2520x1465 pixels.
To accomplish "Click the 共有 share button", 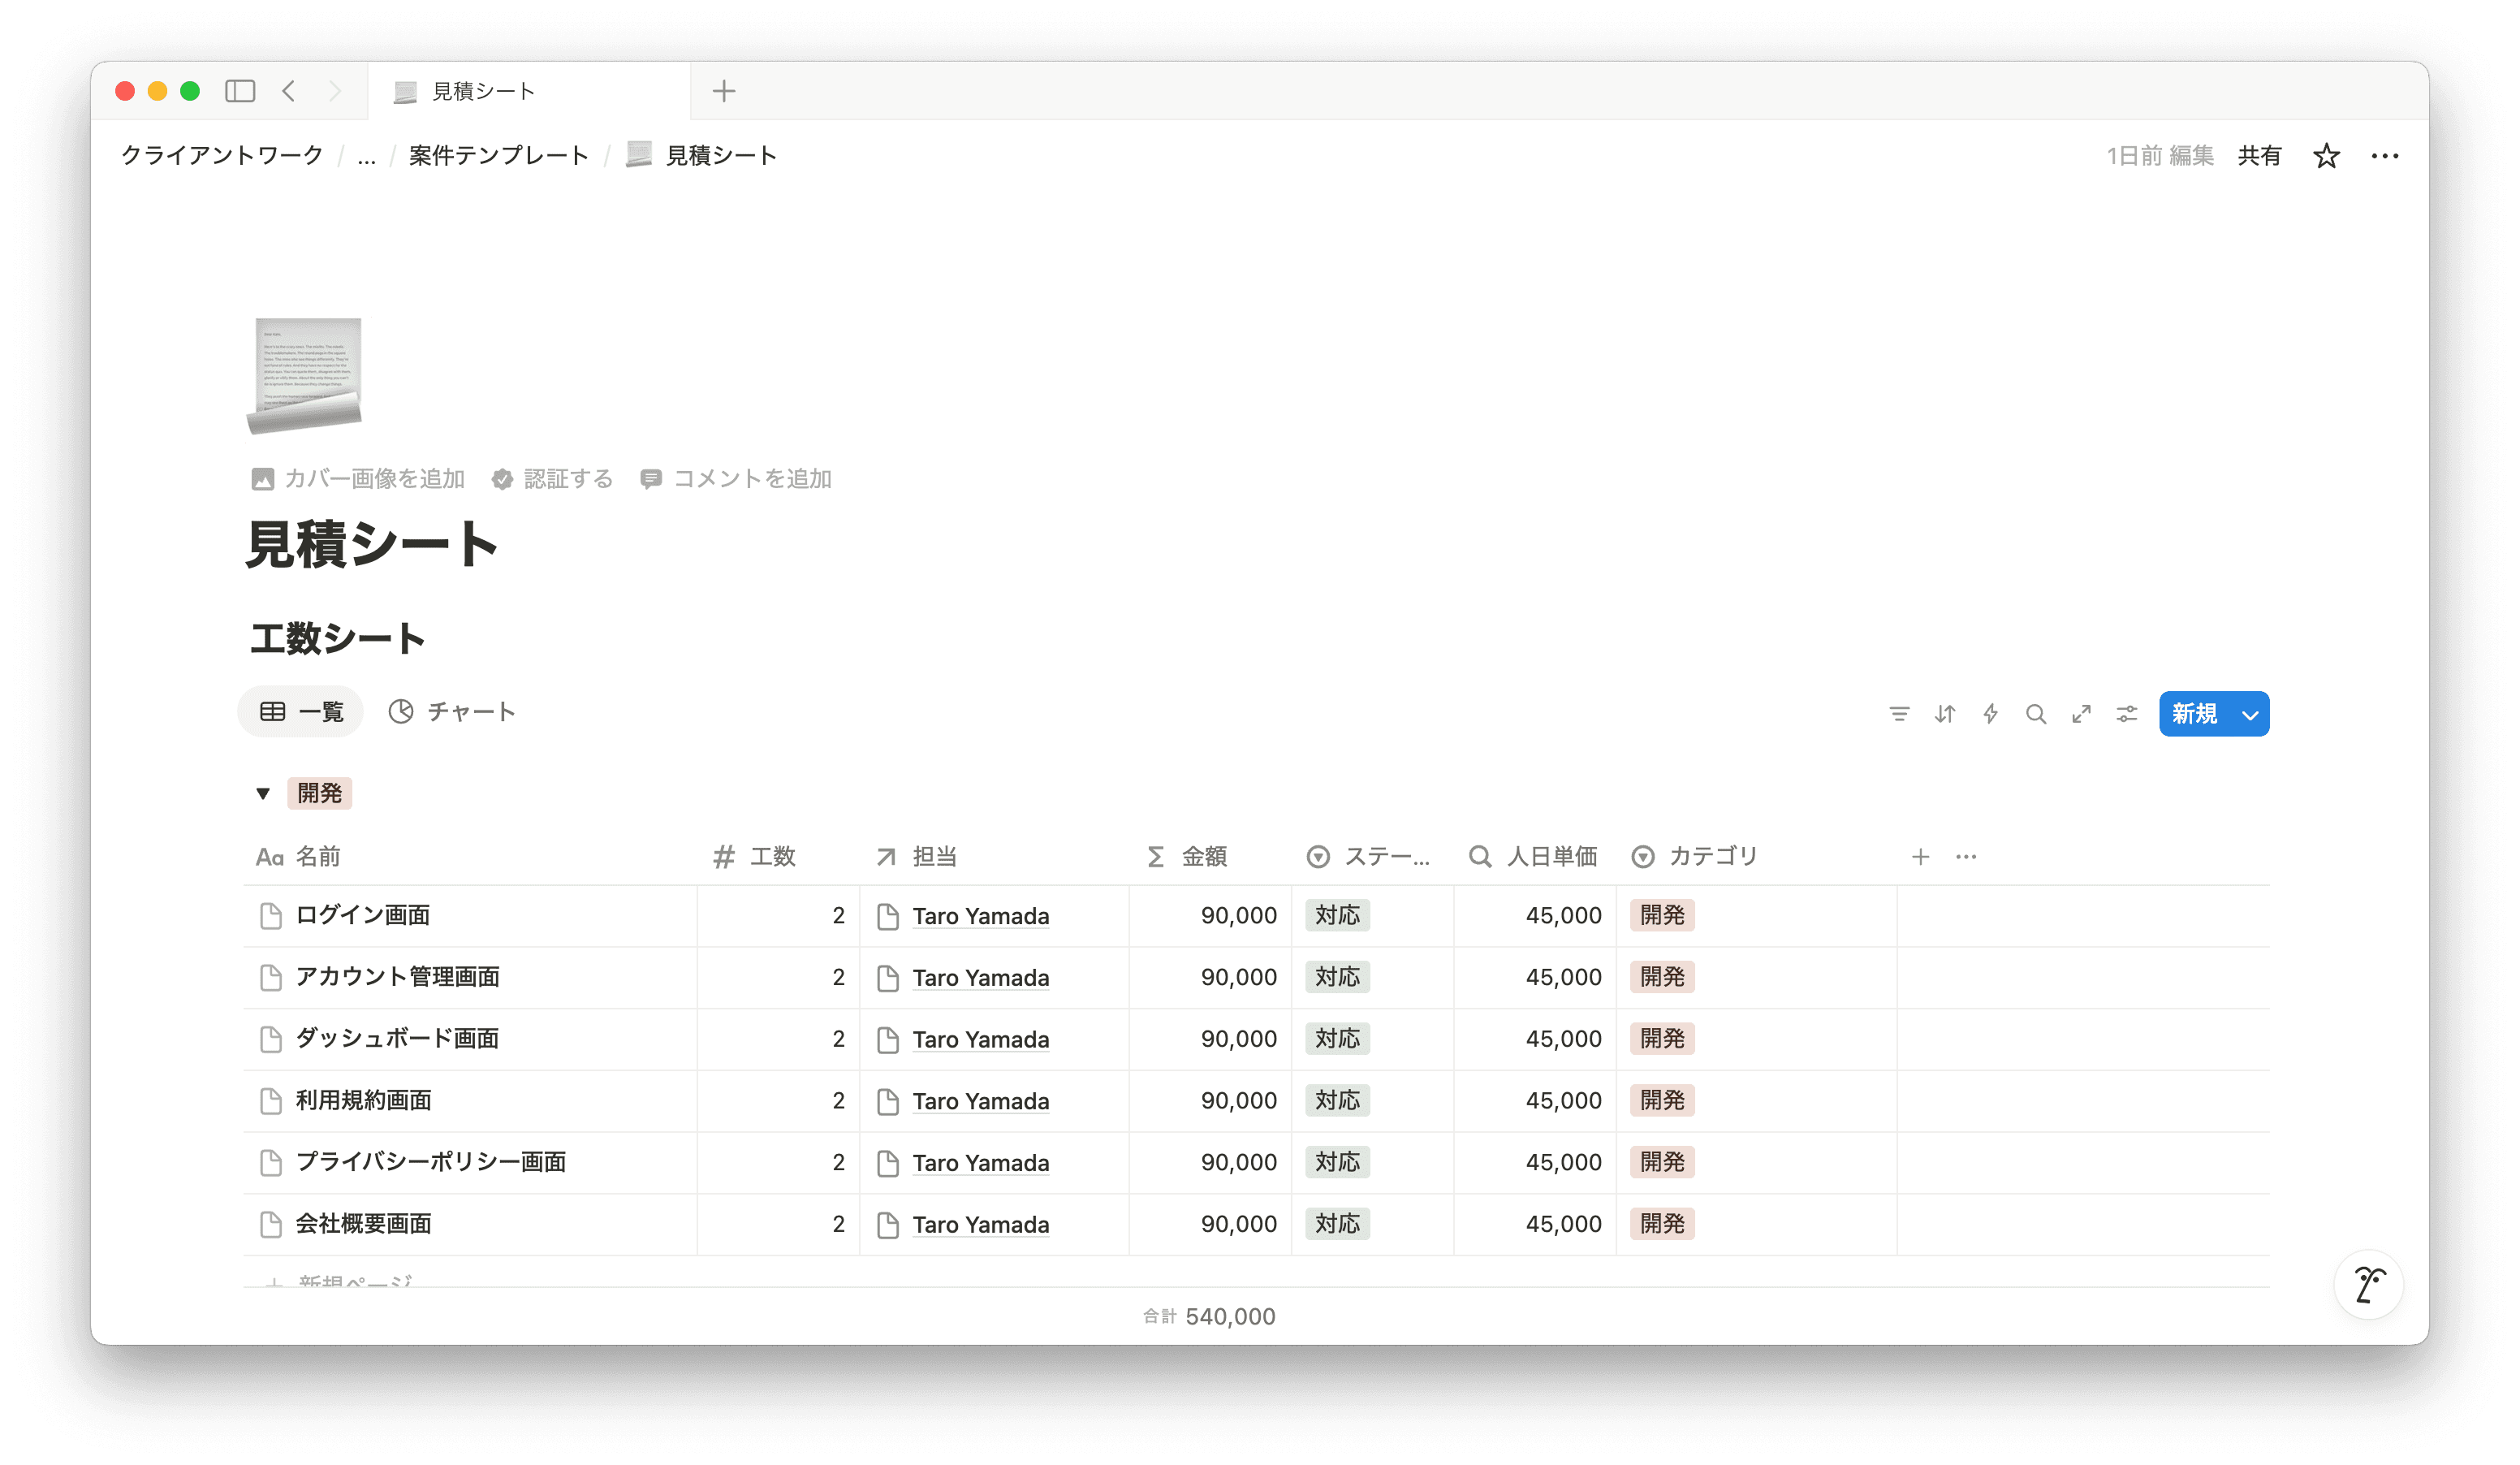I will 2259,156.
